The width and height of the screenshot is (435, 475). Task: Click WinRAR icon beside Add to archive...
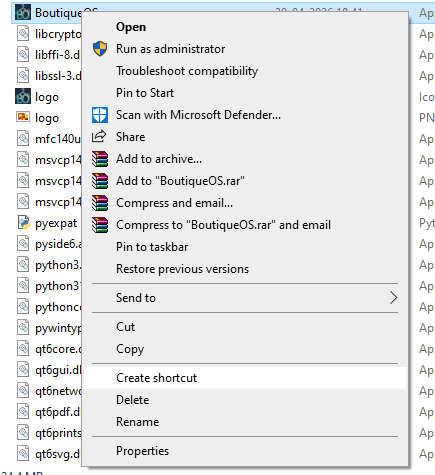pos(100,159)
